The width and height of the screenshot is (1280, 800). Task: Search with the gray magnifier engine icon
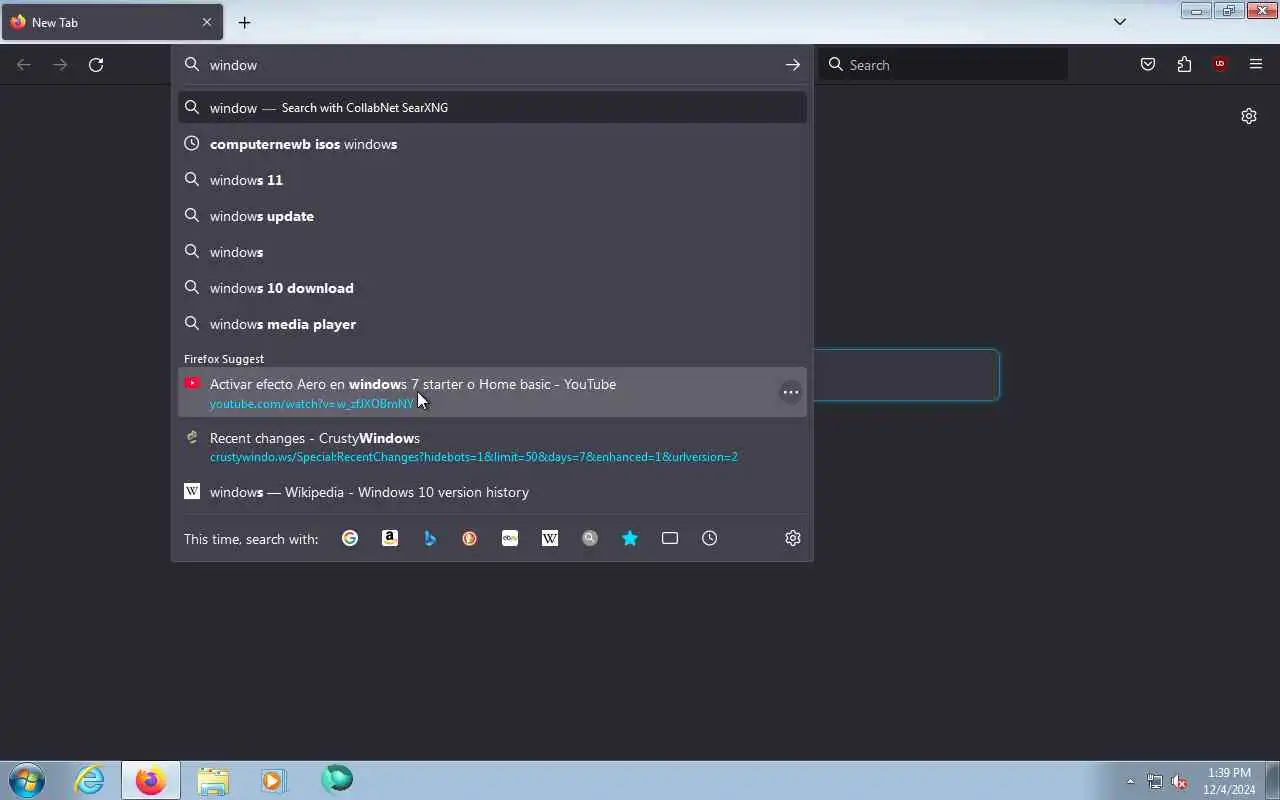[590, 538]
